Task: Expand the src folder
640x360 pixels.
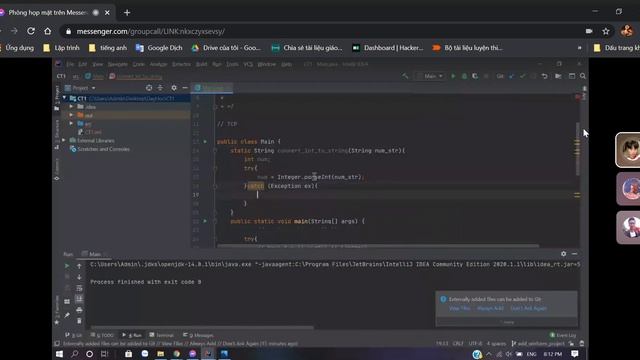Action: (71, 124)
